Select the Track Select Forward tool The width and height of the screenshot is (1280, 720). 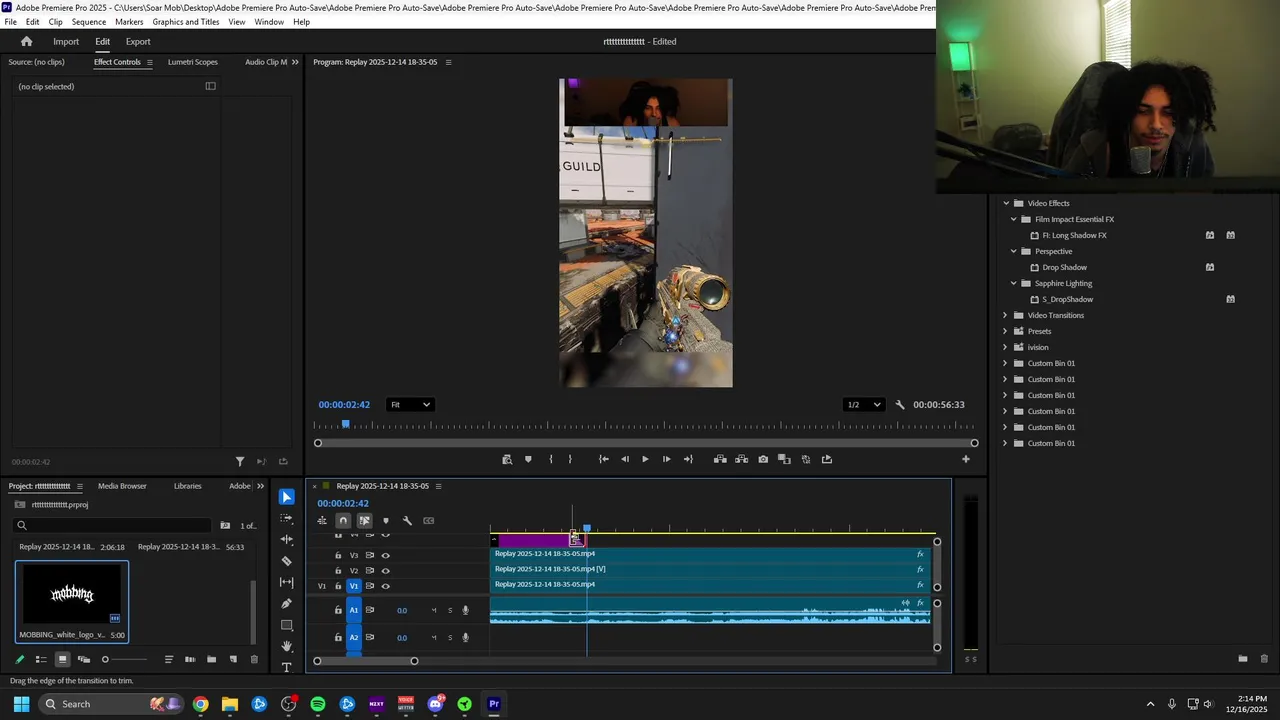point(287,518)
